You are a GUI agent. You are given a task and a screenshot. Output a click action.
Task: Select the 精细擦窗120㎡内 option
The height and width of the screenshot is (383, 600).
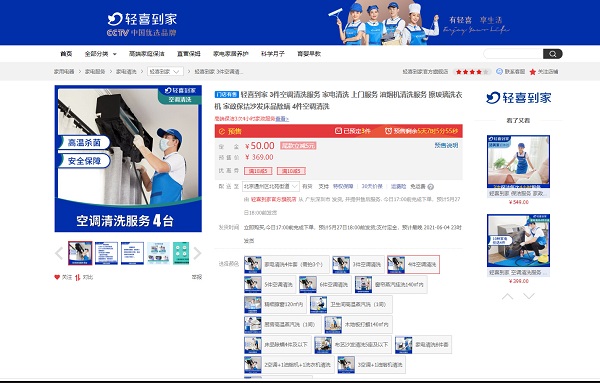(x=275, y=305)
